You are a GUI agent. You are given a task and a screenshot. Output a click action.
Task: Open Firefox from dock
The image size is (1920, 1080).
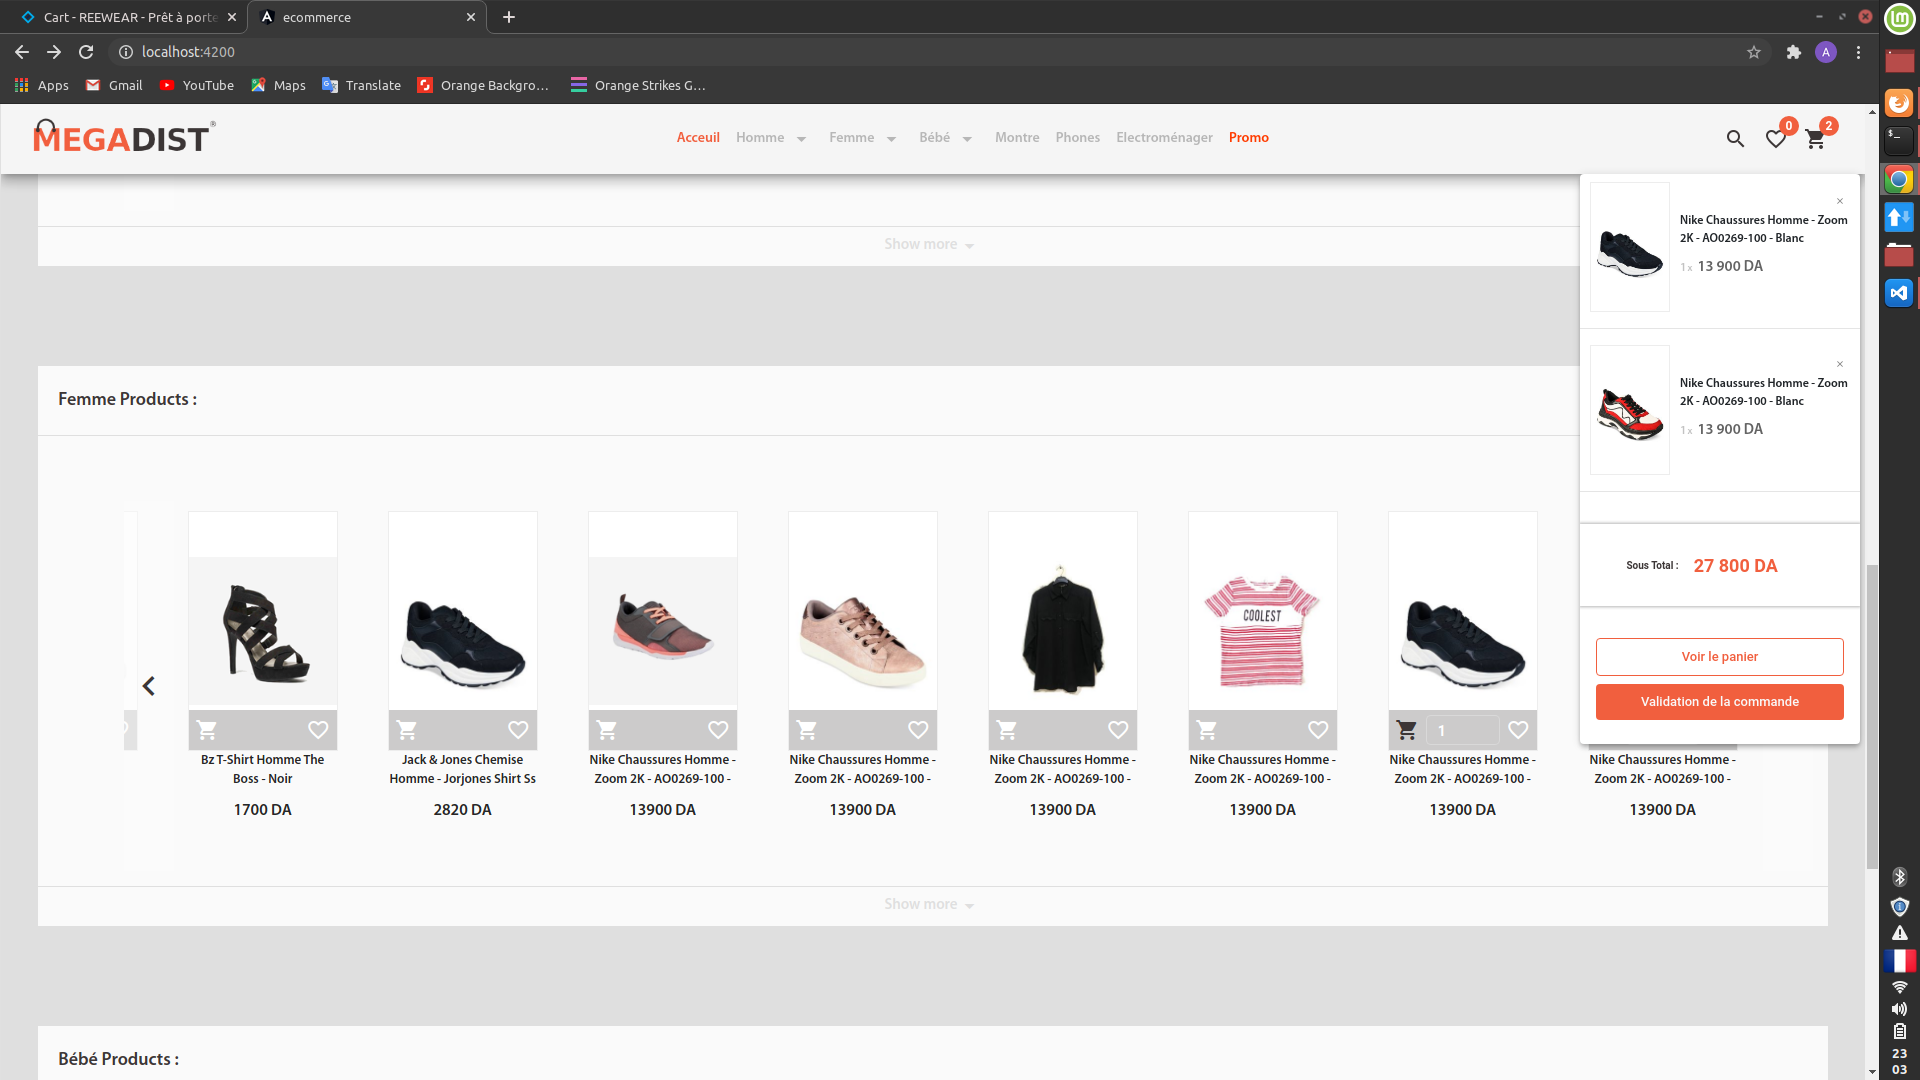tap(1899, 103)
